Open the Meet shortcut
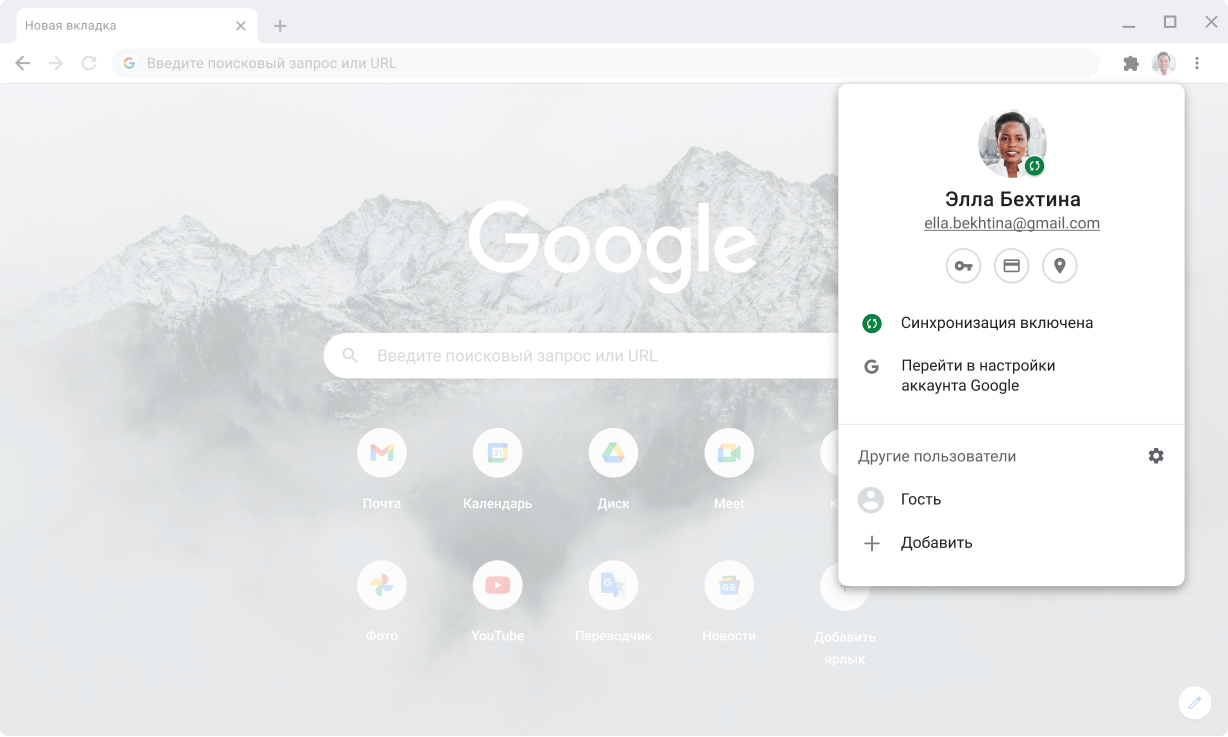This screenshot has width=1228, height=737. pos(729,453)
